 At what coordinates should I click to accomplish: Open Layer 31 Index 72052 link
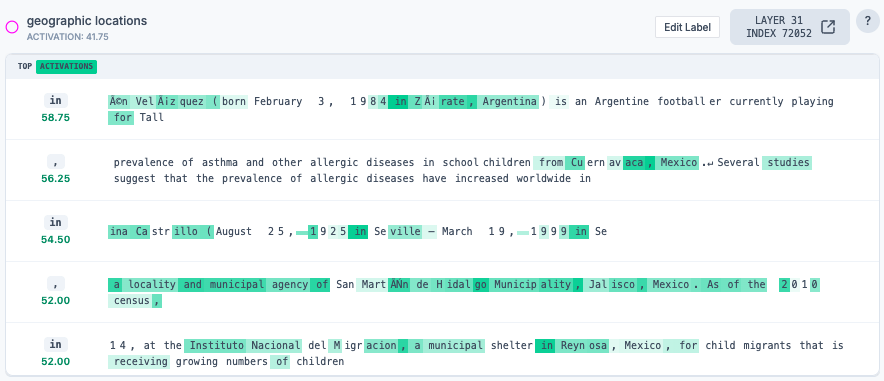(789, 27)
